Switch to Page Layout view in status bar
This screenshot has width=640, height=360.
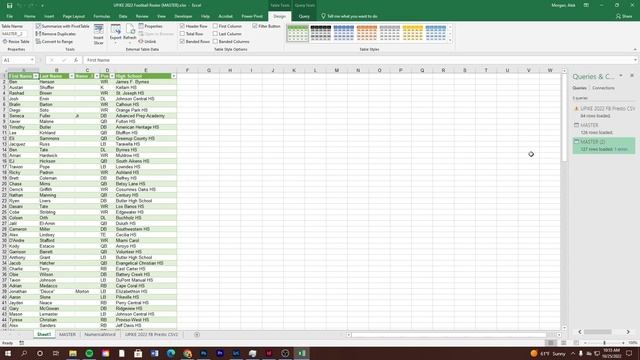(564, 343)
